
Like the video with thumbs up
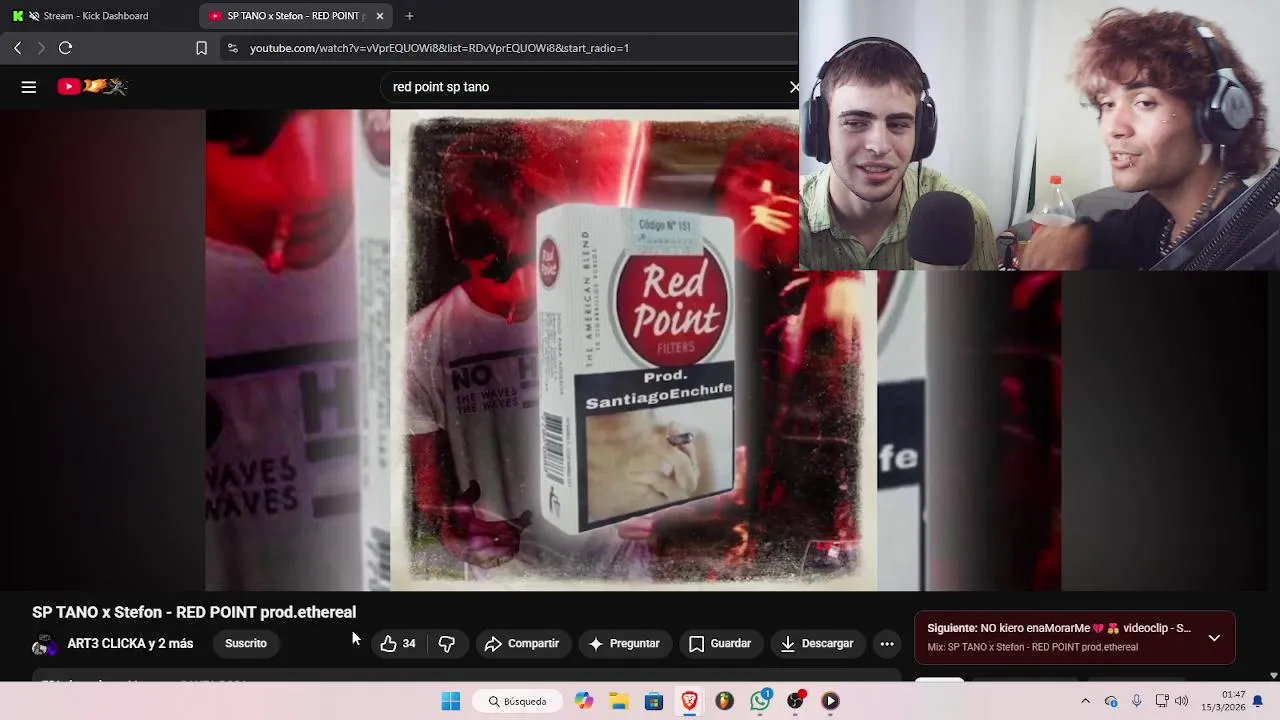[x=398, y=644]
